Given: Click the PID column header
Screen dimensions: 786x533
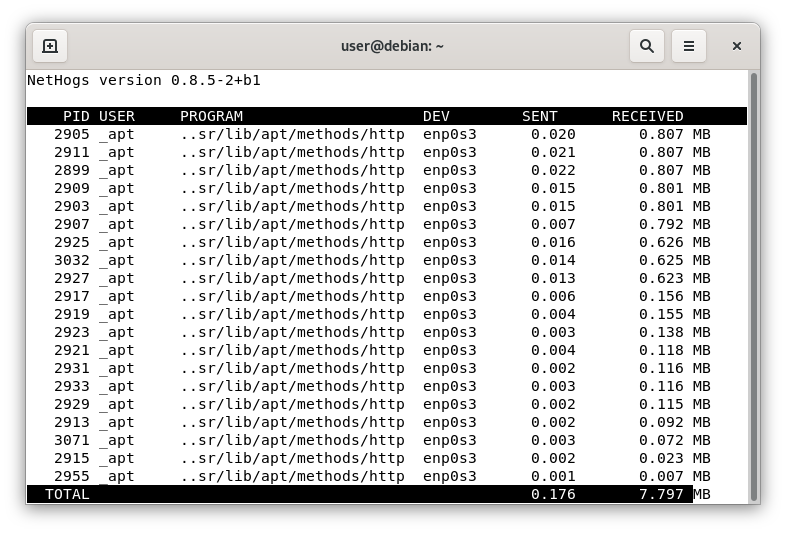Looking at the screenshot, I should (76, 116).
